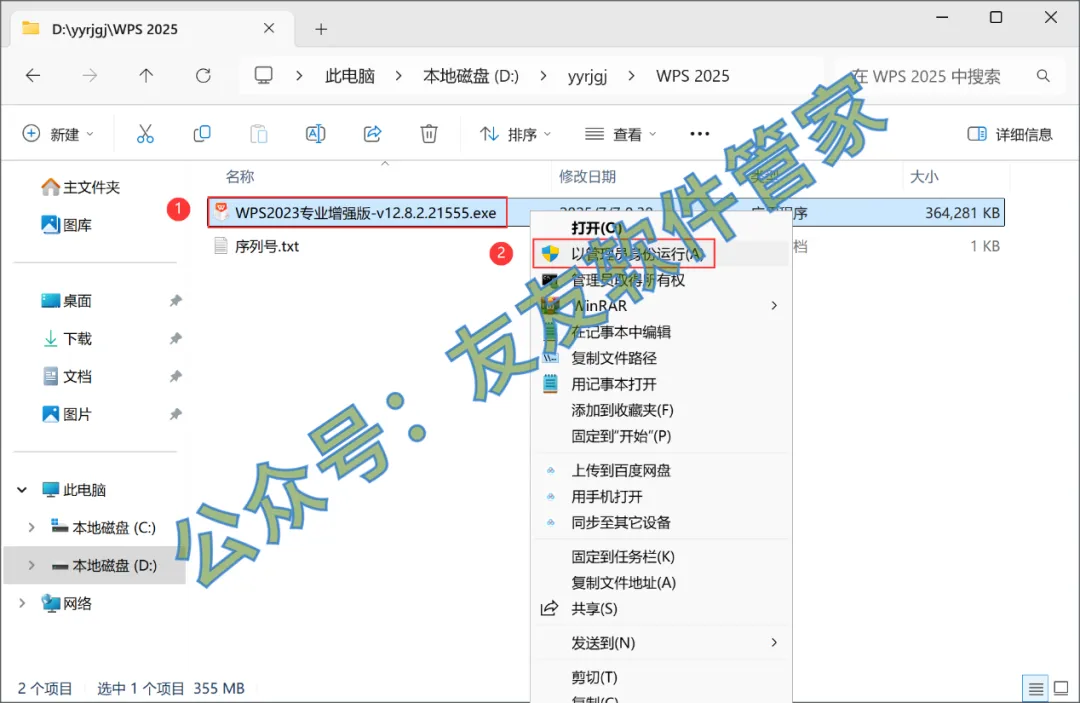Click the Forward navigation arrow
The height and width of the screenshot is (703, 1080).
point(90,76)
